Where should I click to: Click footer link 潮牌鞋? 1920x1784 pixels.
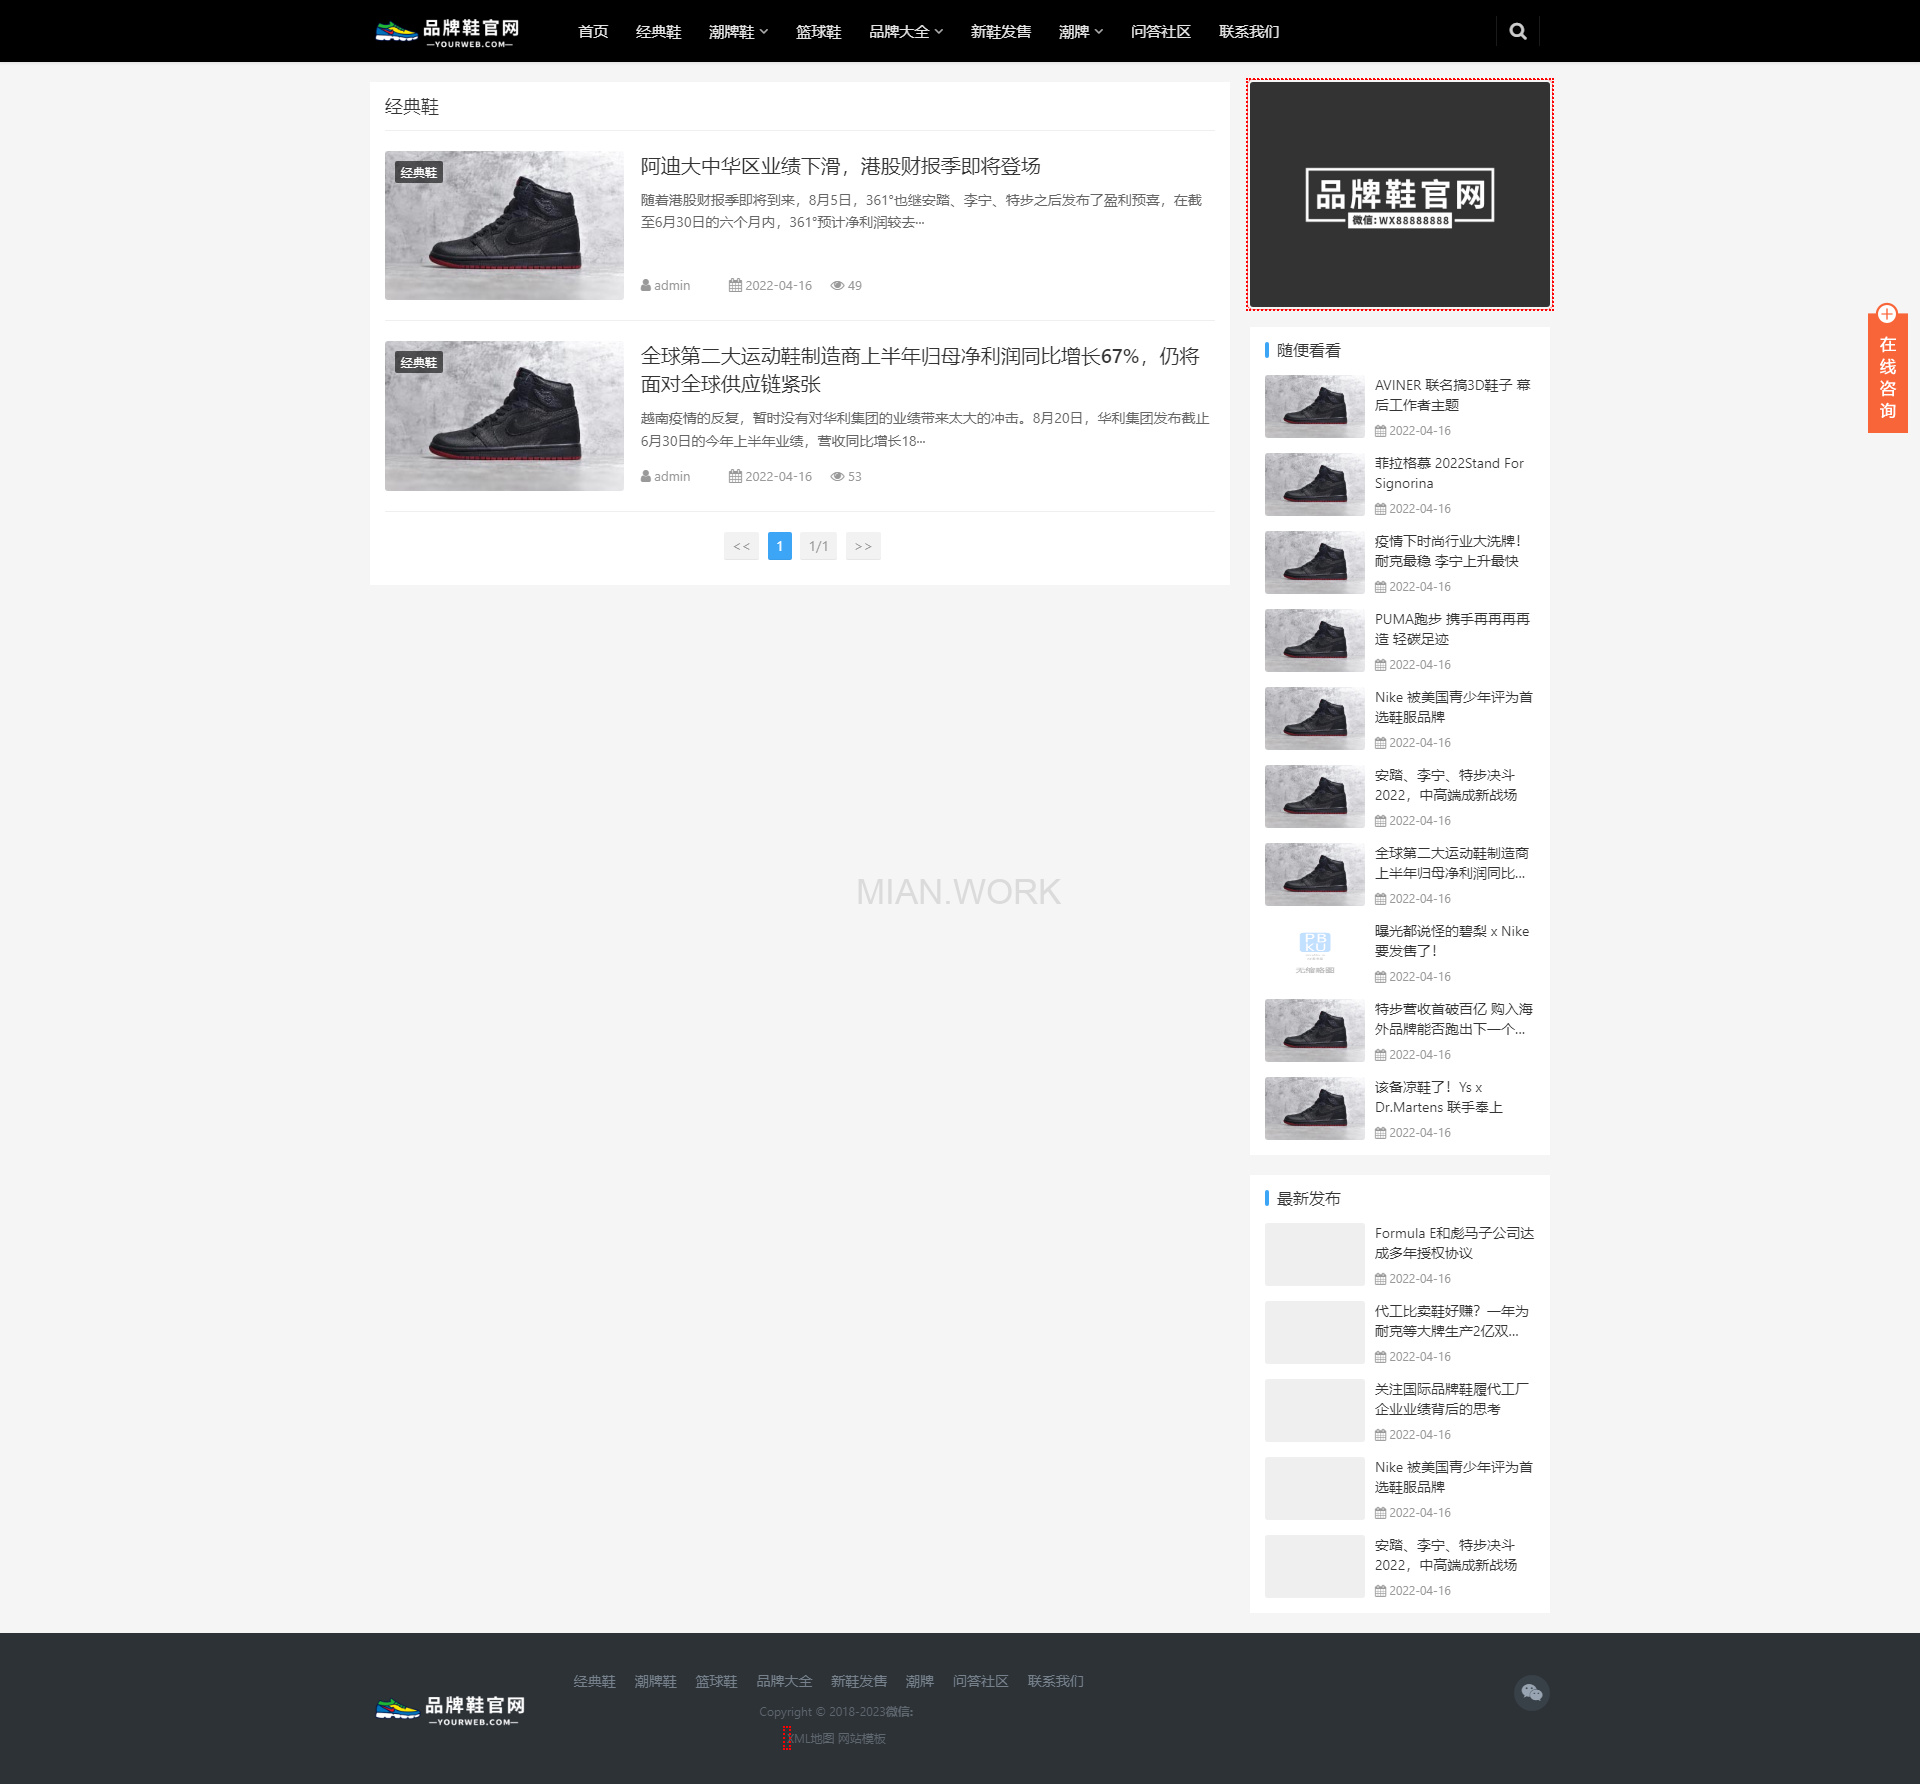pyautogui.click(x=655, y=1681)
